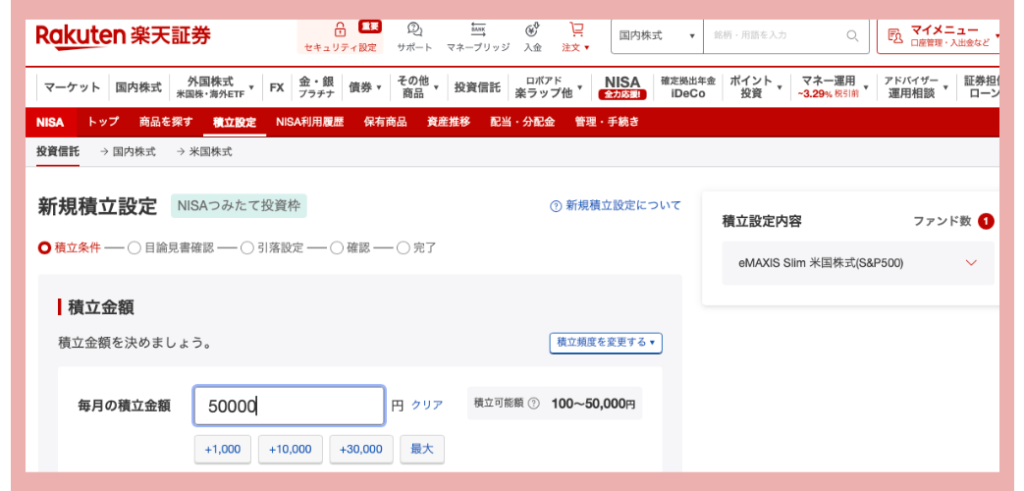Open the order (注文) cart icon
This screenshot has height=491, width=1024.
(x=576, y=29)
